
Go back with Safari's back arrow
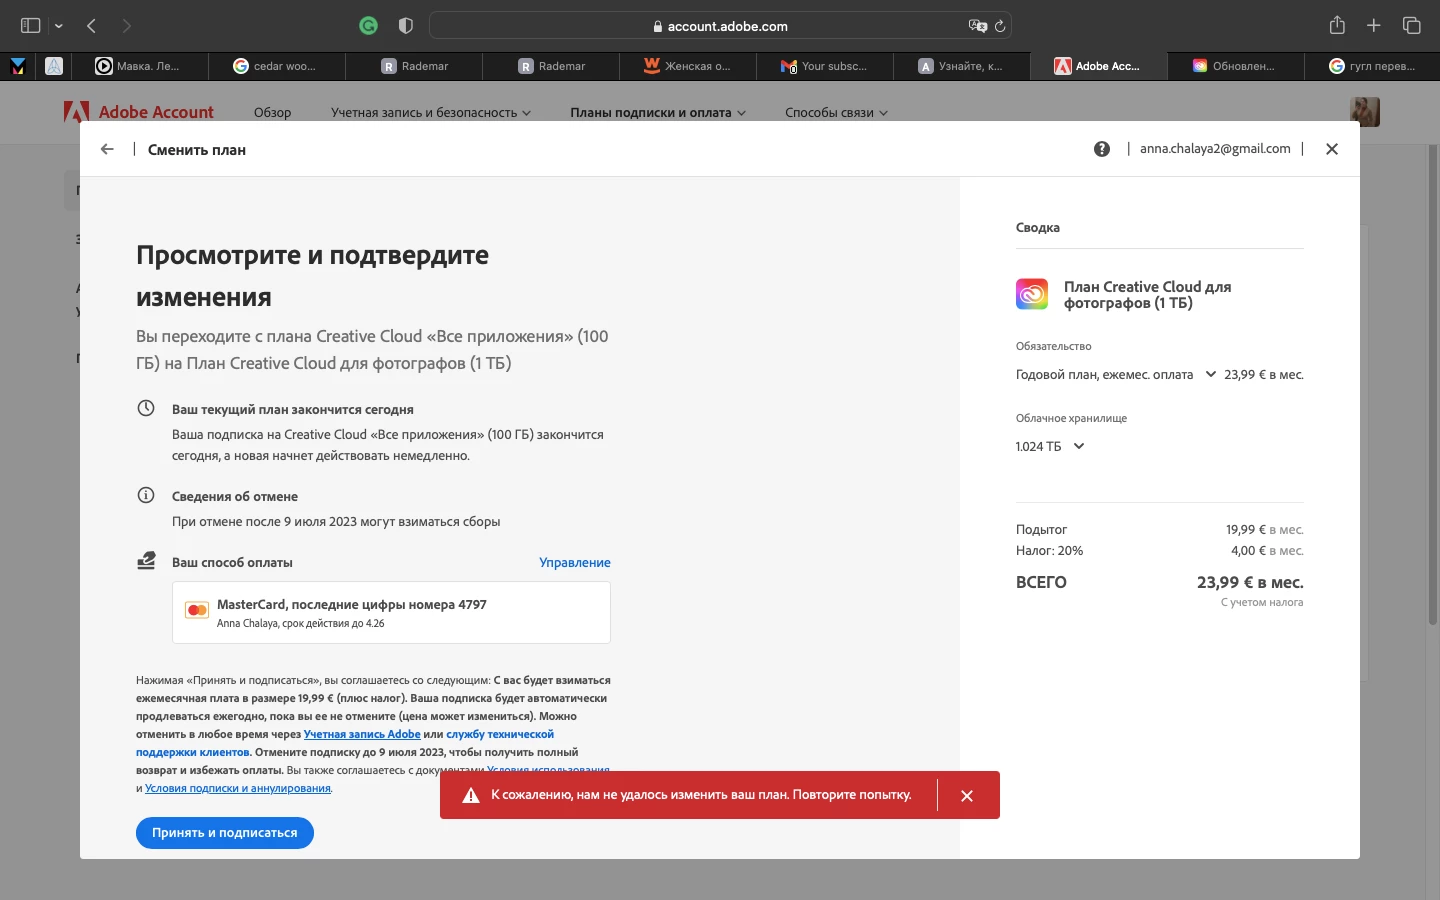click(x=91, y=26)
